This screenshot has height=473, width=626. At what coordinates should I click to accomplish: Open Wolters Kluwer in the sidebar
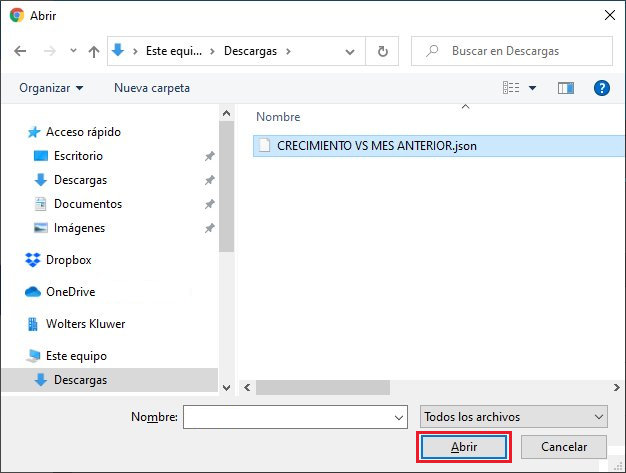(85, 324)
